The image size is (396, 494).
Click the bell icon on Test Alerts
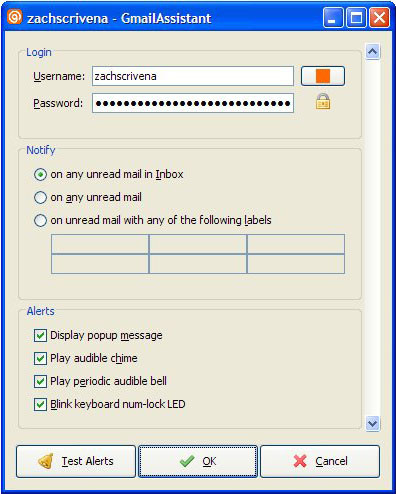click(x=46, y=461)
